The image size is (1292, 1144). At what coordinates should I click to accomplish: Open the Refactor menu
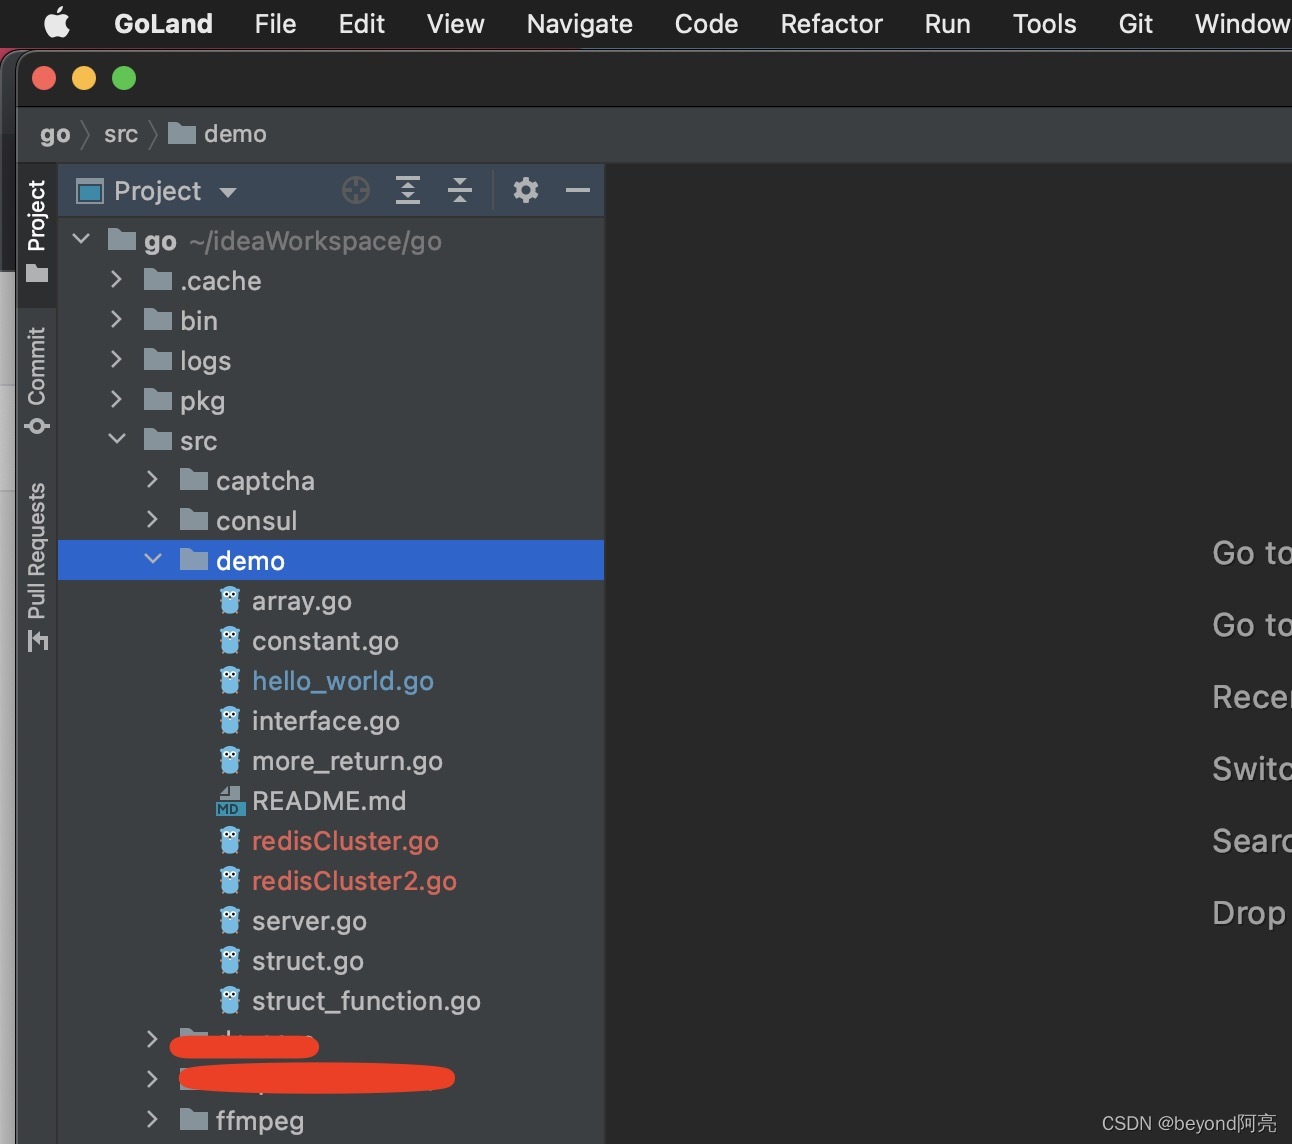pyautogui.click(x=831, y=23)
